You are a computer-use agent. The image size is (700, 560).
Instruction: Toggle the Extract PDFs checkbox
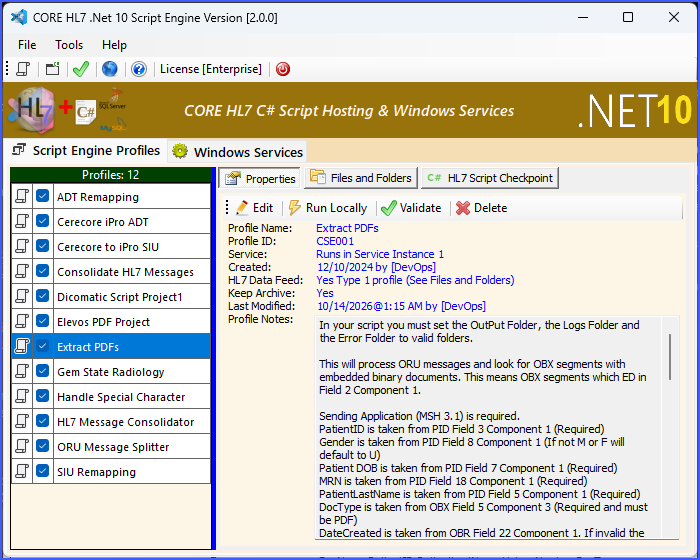coord(43,346)
